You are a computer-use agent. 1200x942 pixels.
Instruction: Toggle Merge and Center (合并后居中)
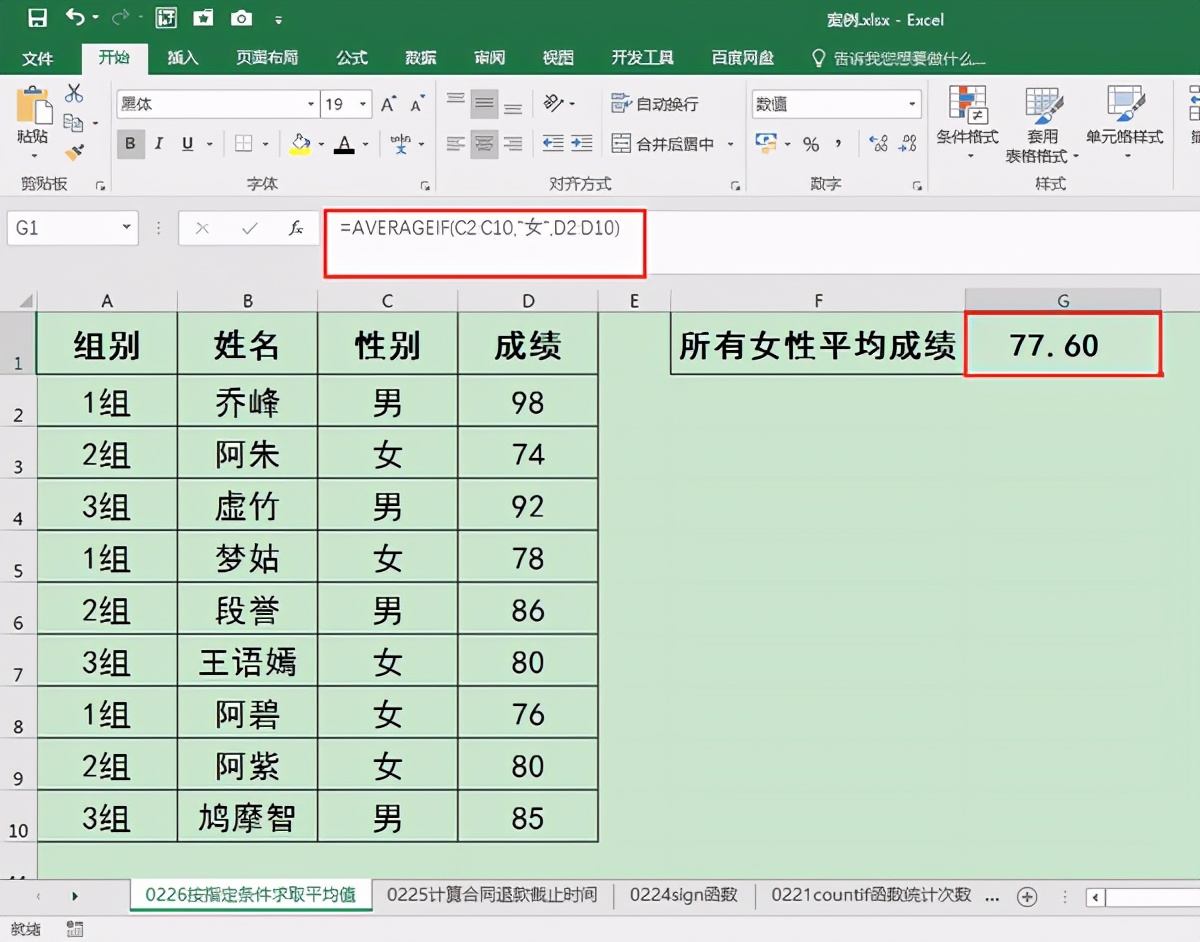[663, 144]
